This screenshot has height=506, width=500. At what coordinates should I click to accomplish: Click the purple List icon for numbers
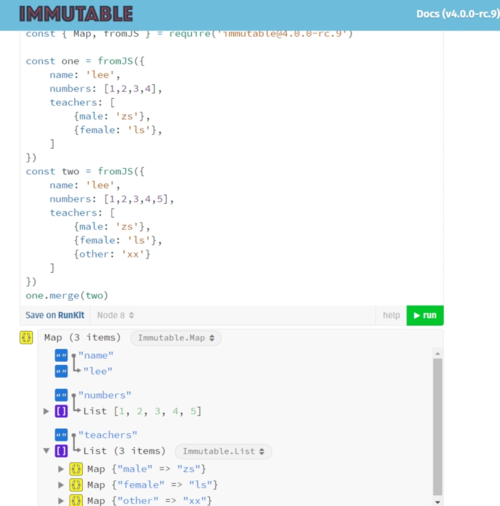click(61, 411)
